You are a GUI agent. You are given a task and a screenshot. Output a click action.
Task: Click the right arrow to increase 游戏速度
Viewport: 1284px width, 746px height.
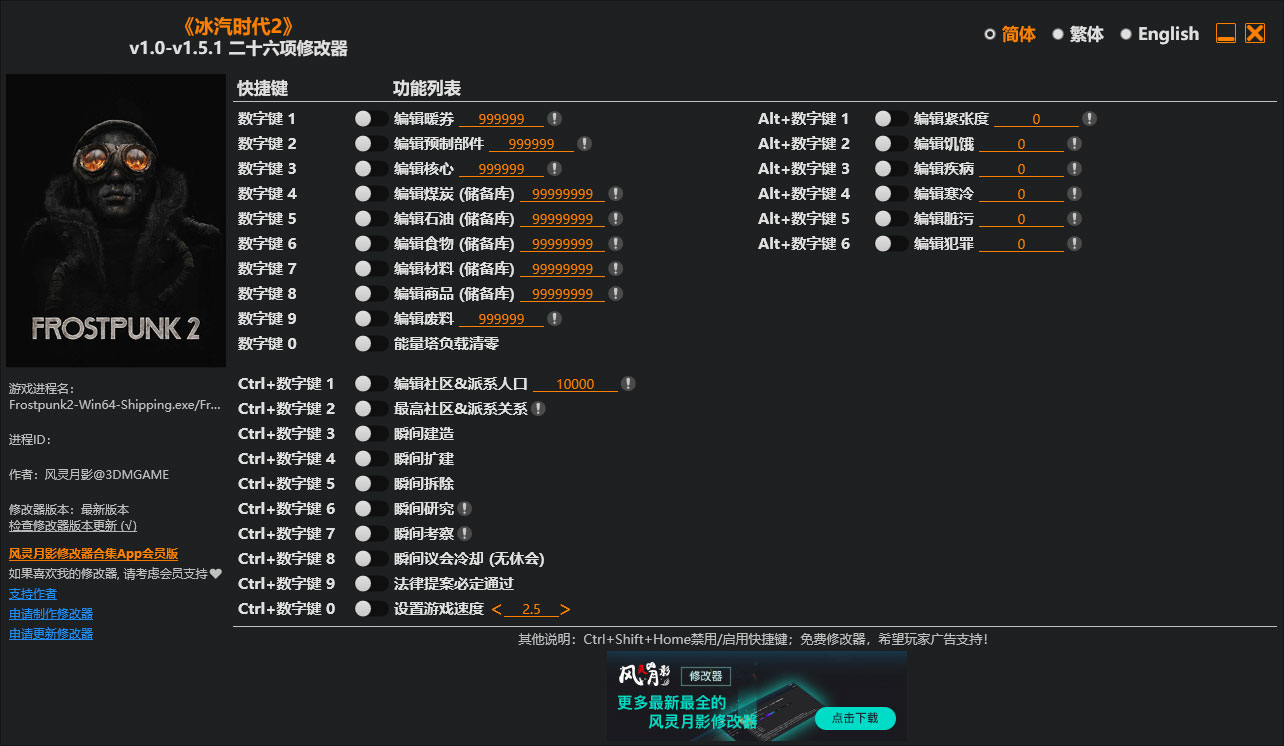click(564, 608)
